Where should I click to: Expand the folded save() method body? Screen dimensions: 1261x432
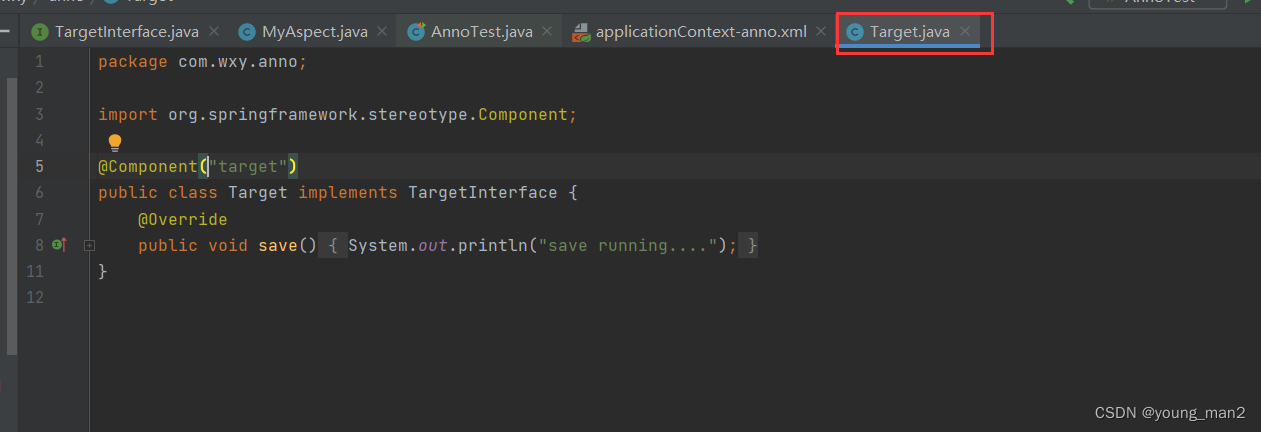point(89,245)
